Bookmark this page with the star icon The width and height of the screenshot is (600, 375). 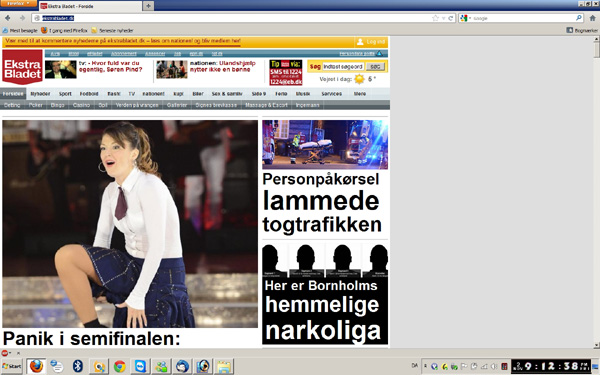click(435, 18)
